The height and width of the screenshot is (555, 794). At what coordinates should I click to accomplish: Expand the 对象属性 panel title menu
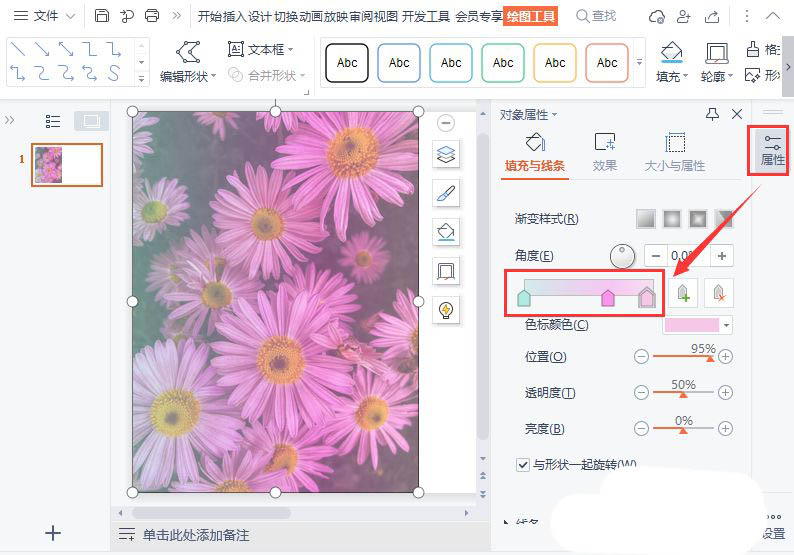click(529, 115)
